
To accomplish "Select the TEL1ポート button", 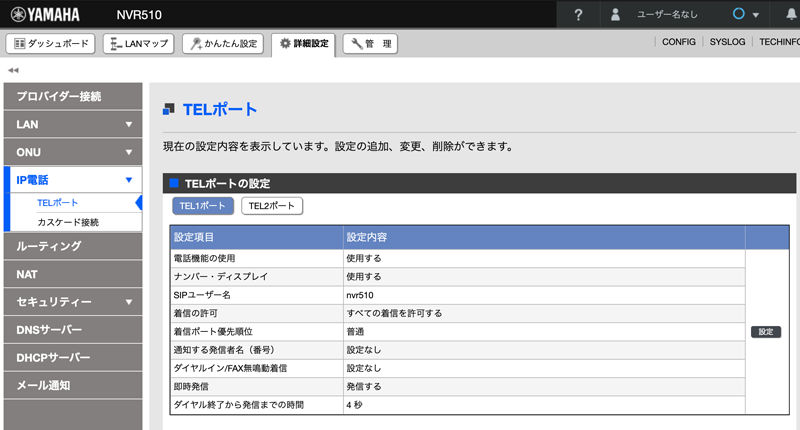I will (203, 206).
